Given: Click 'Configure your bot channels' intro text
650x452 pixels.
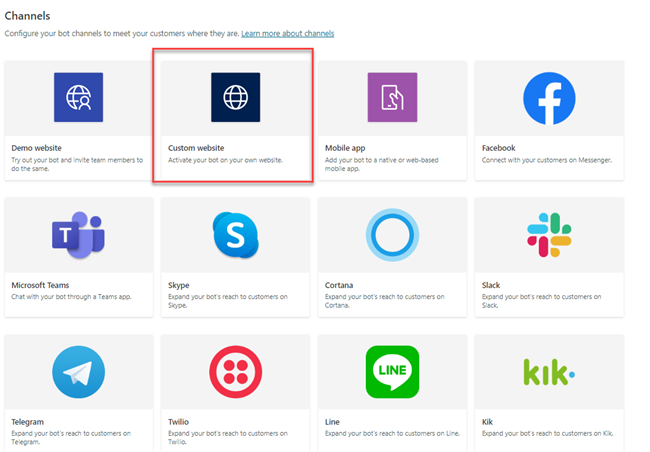Looking at the screenshot, I should [x=122, y=34].
